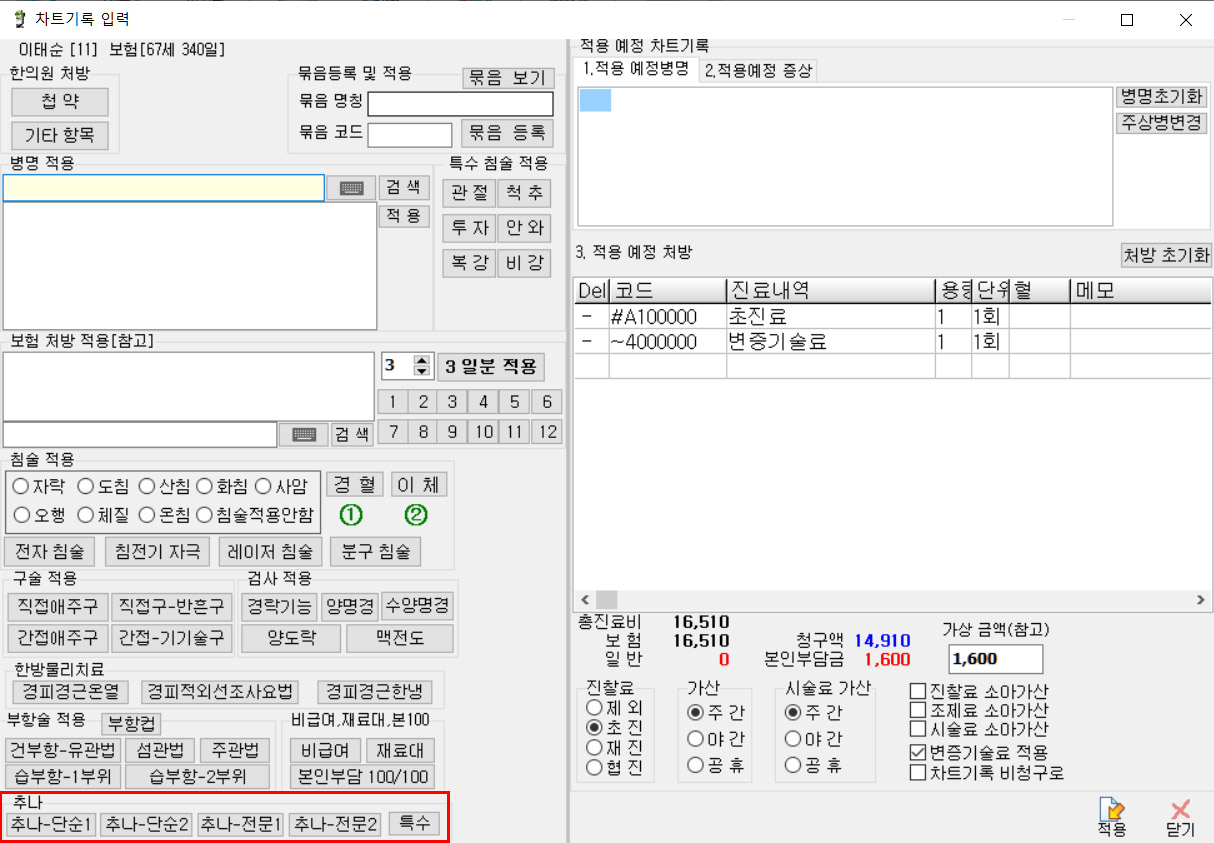Click the 묶음 보기 button
The image size is (1214, 843).
click(507, 78)
